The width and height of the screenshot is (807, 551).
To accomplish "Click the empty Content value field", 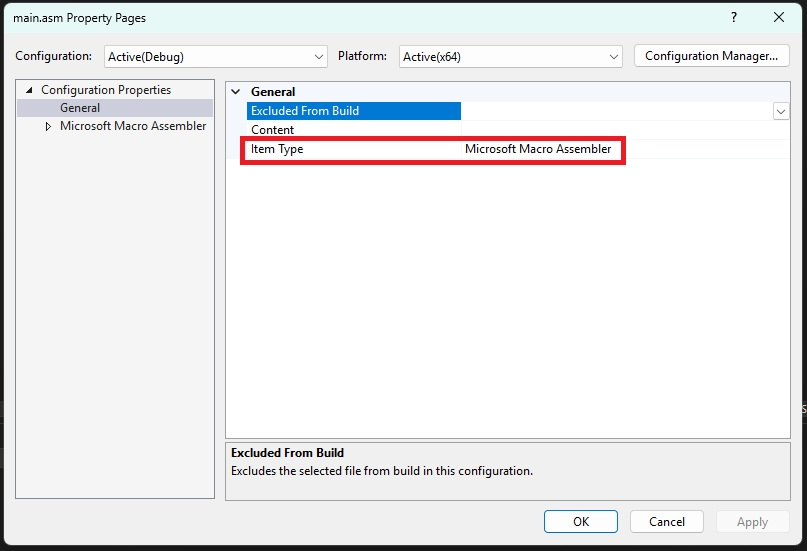I will (625, 130).
